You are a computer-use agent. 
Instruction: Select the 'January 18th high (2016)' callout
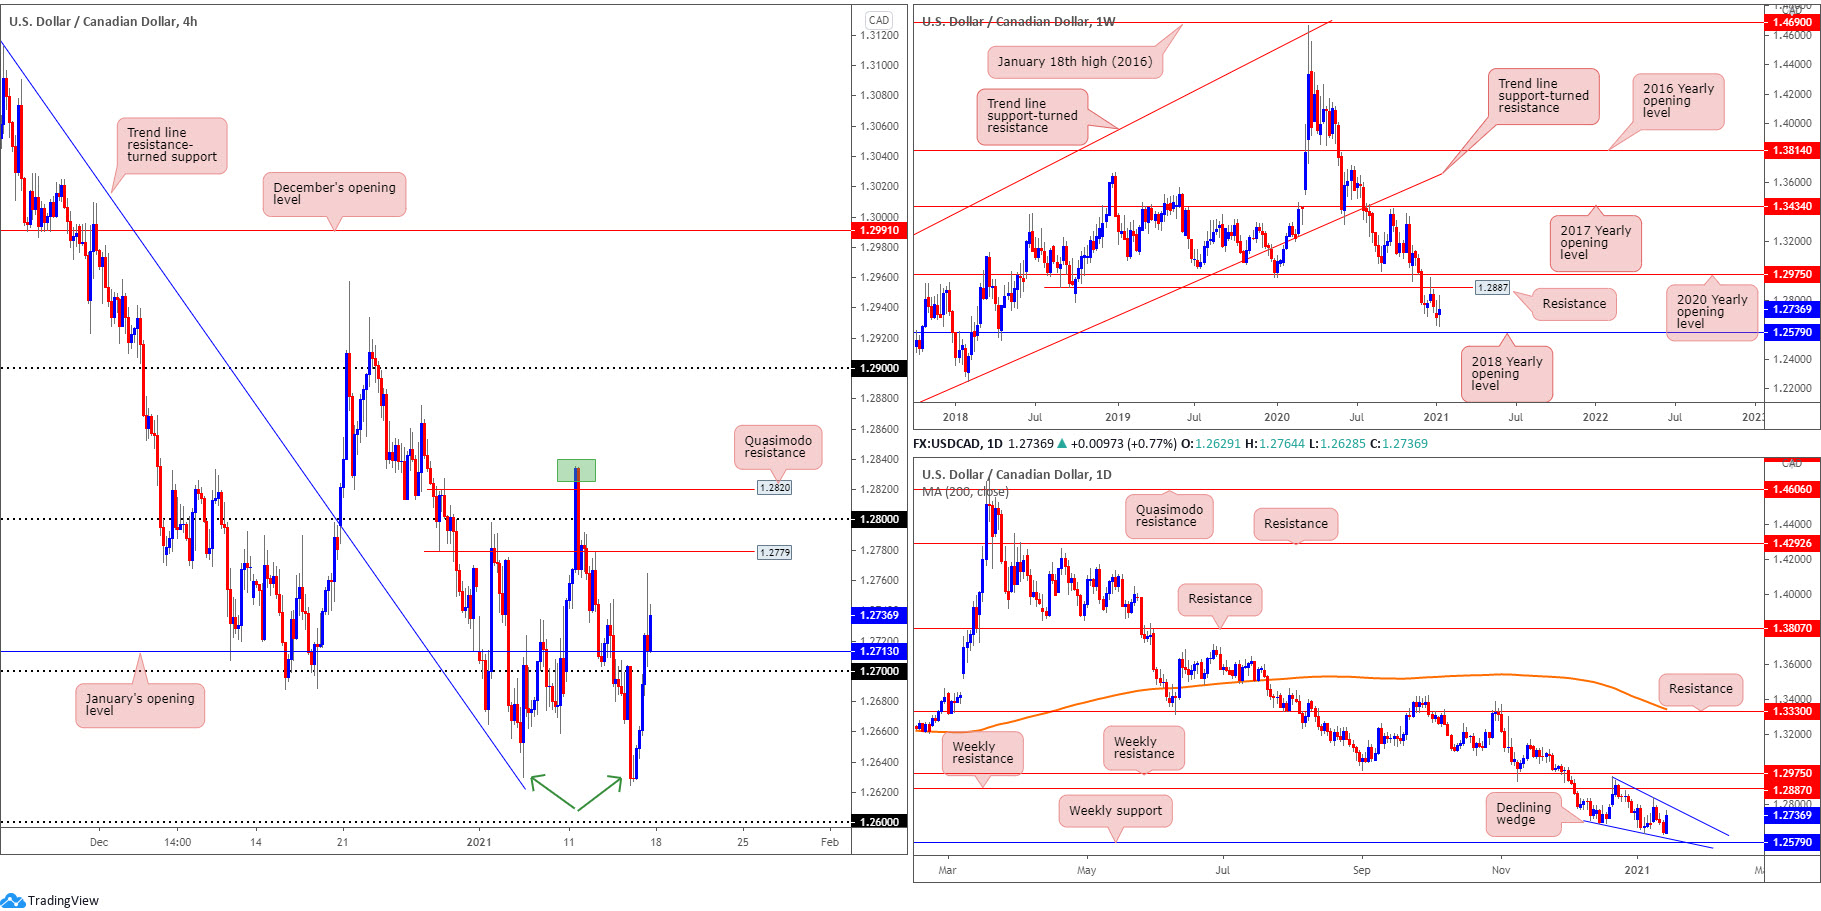coord(1074,62)
